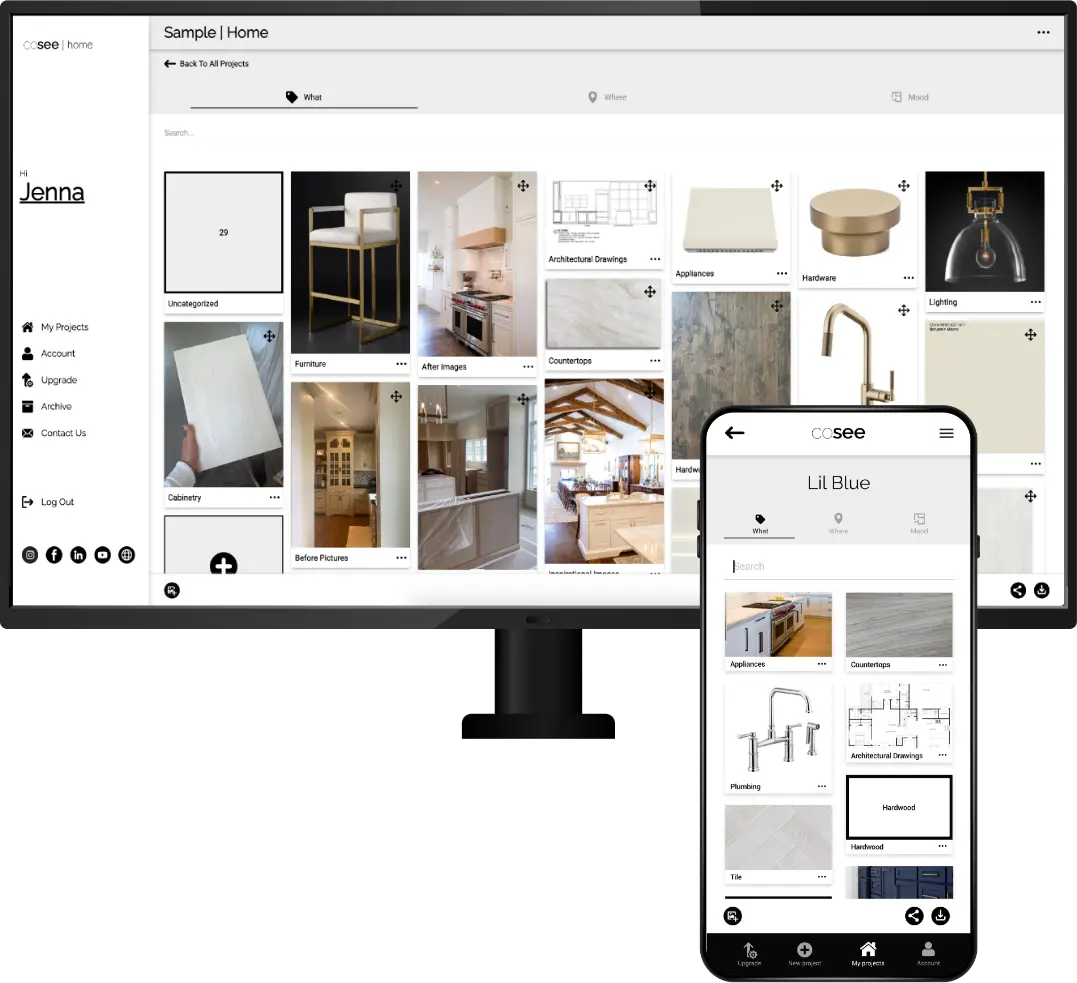Tap the hamburger menu on the phone screen
The height and width of the screenshot is (983, 1077).
[x=946, y=433]
